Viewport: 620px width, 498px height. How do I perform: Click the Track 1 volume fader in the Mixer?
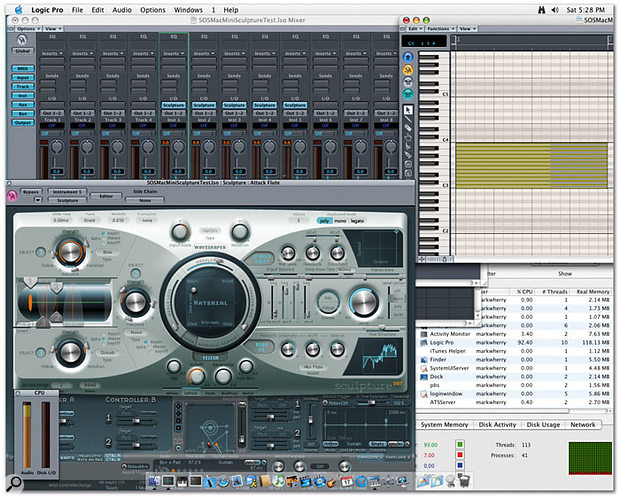(x=53, y=161)
